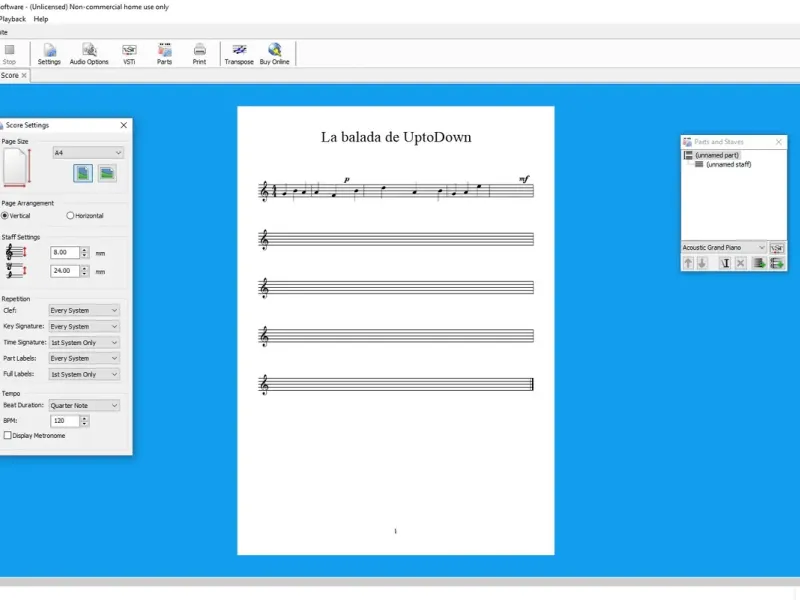Click VSTi button in Parts and Staves
800x600 pixels.
coord(777,248)
